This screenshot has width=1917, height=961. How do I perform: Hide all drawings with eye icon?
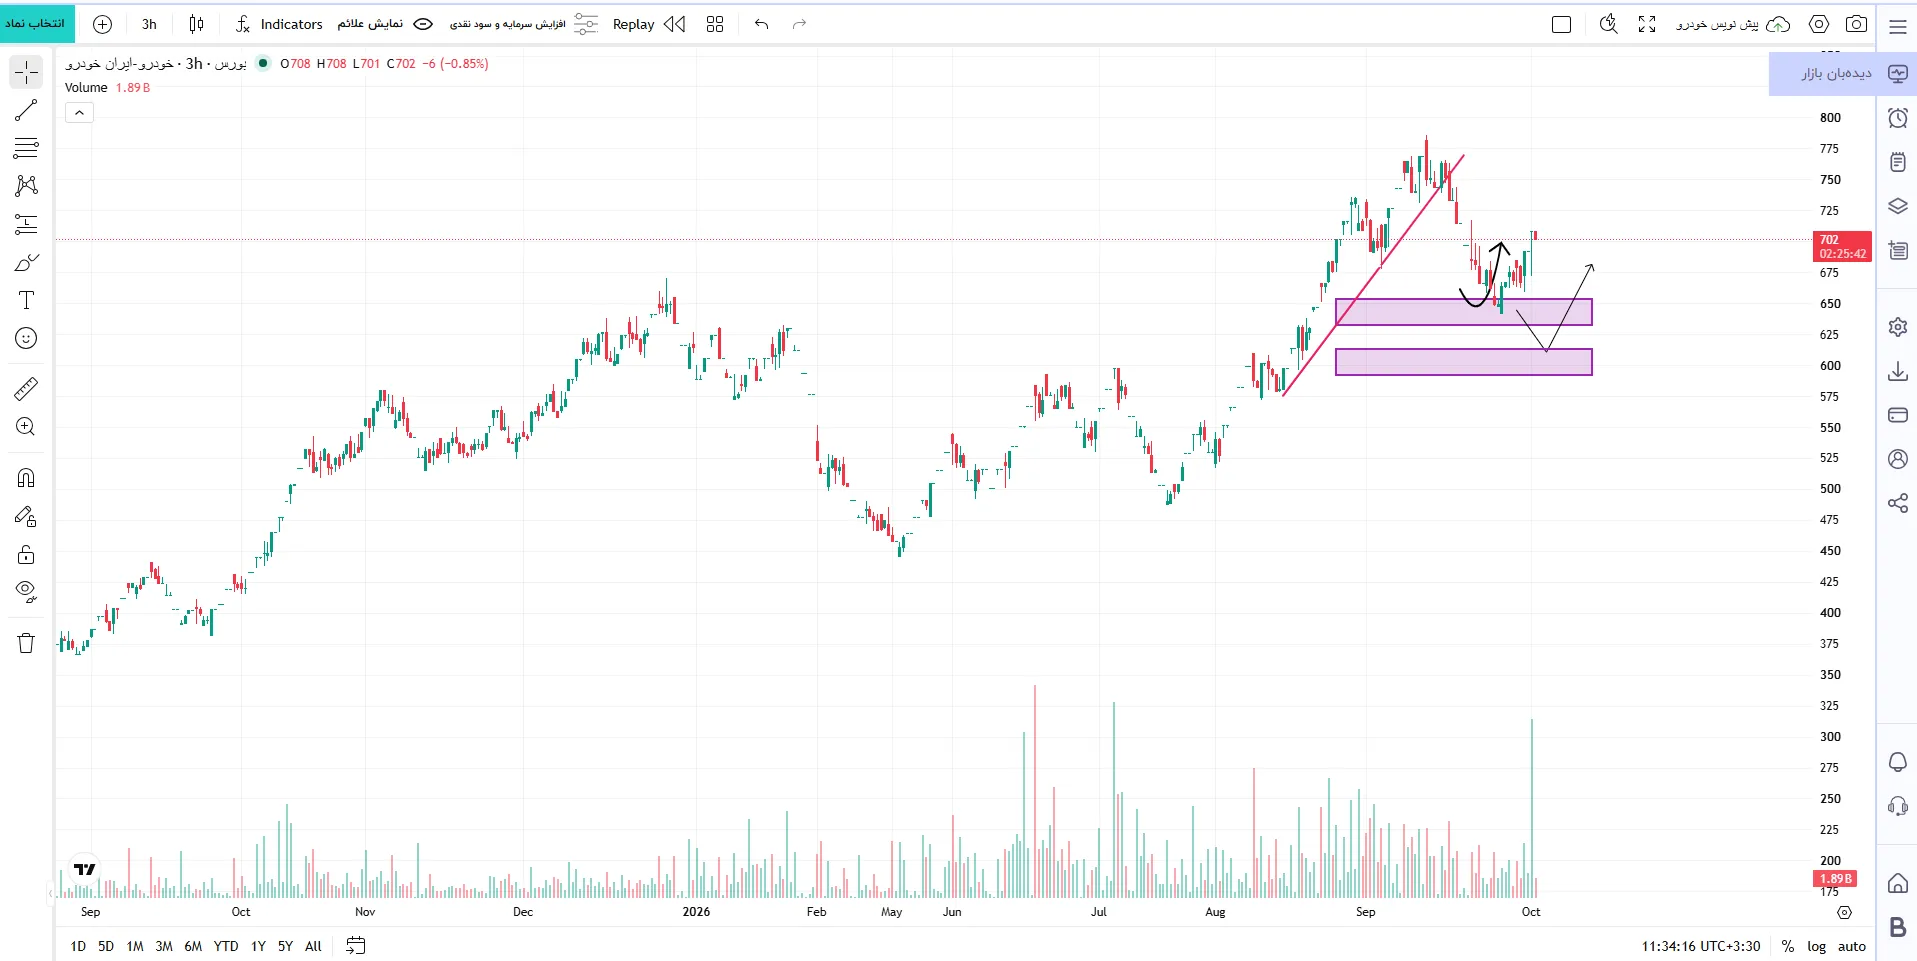(x=26, y=592)
